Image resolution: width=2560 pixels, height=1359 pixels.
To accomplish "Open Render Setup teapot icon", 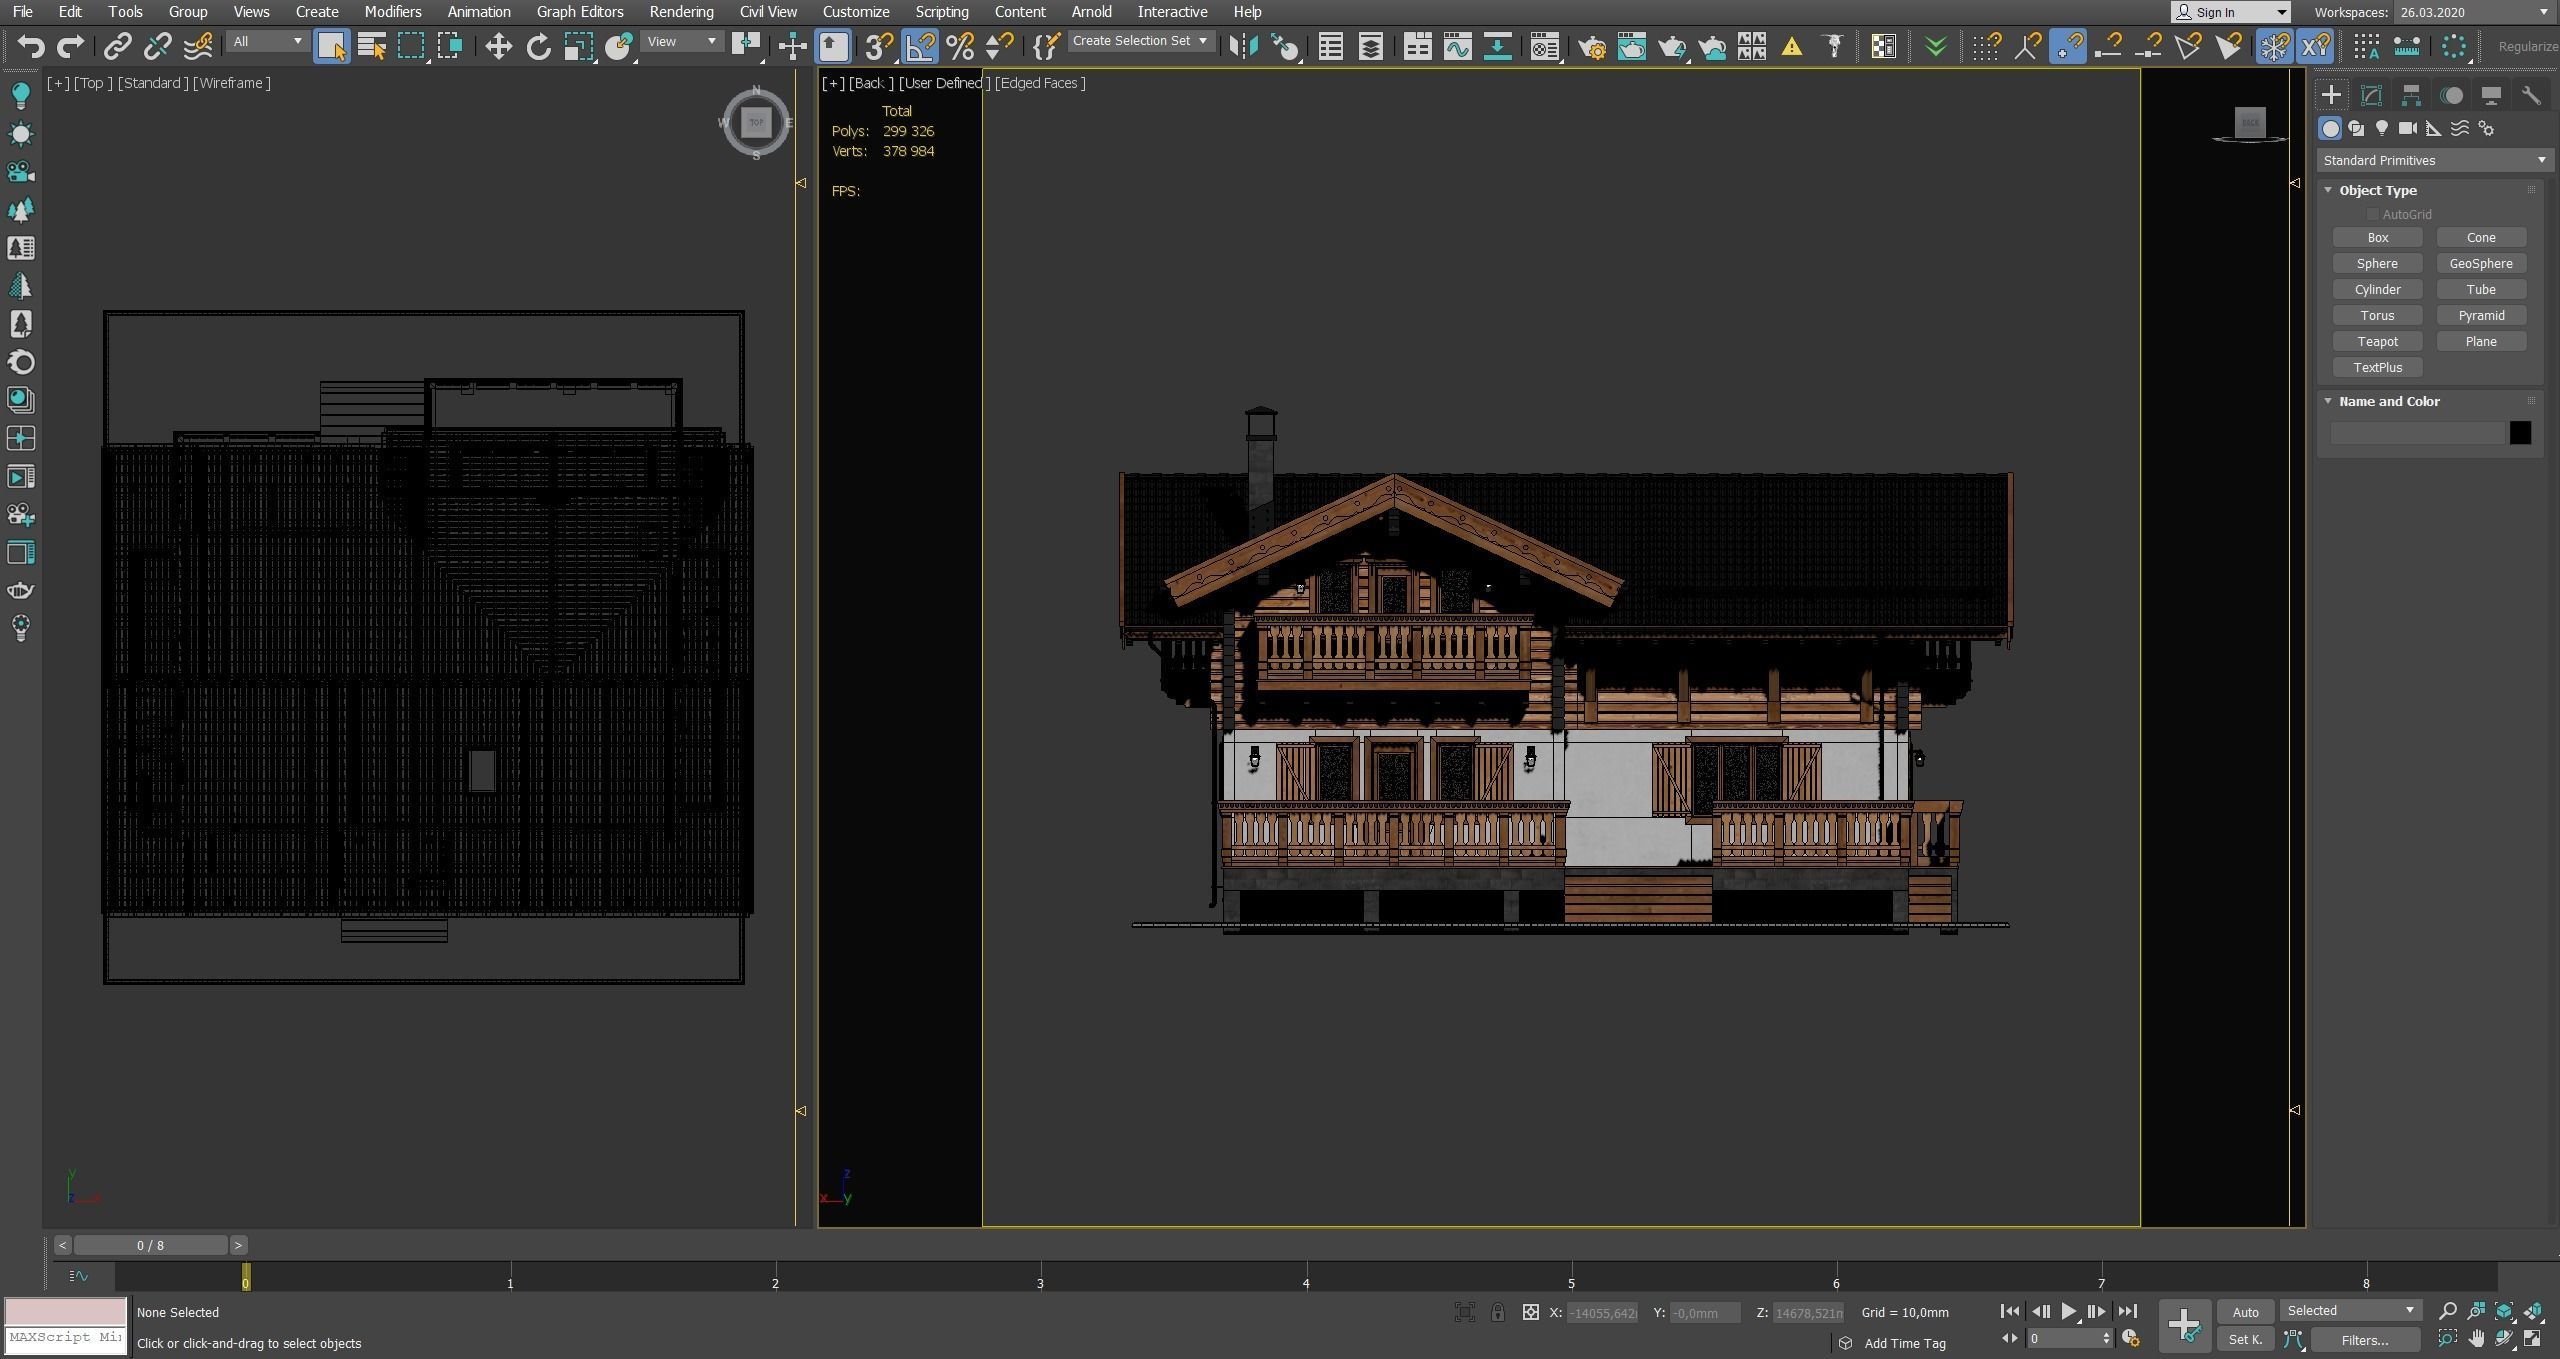I will 1591,46.
